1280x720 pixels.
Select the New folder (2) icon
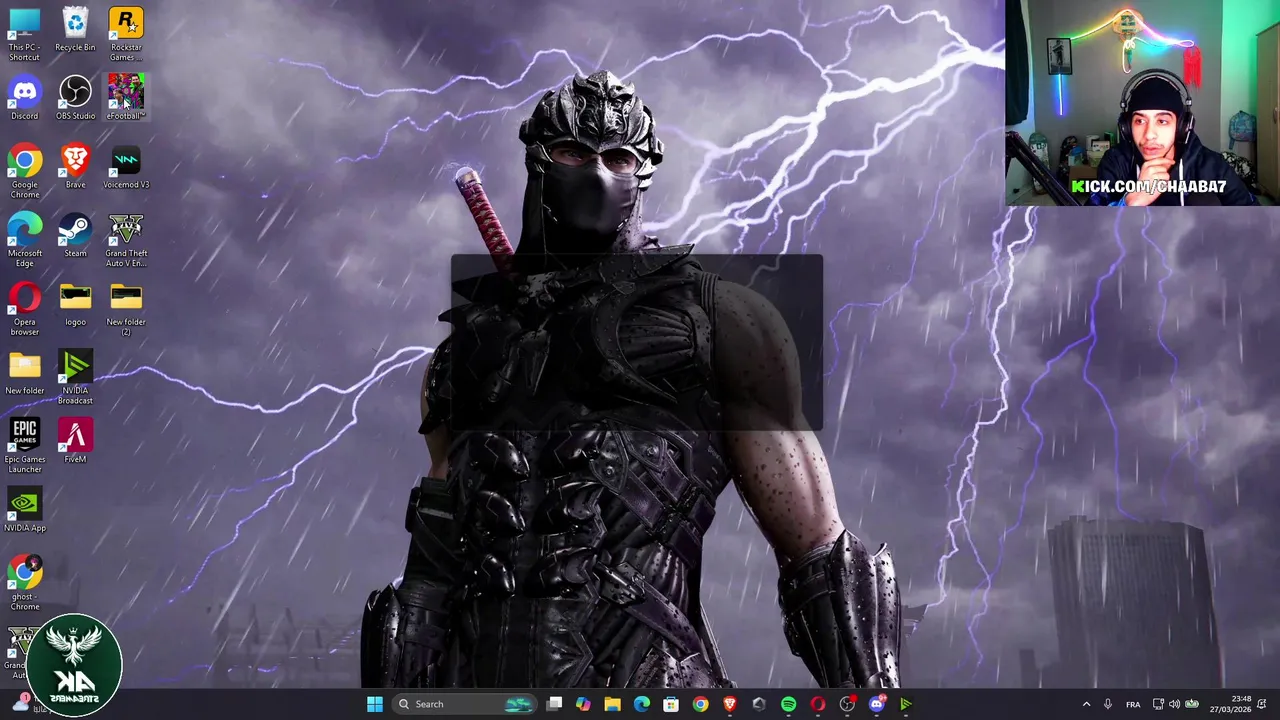[x=126, y=308]
